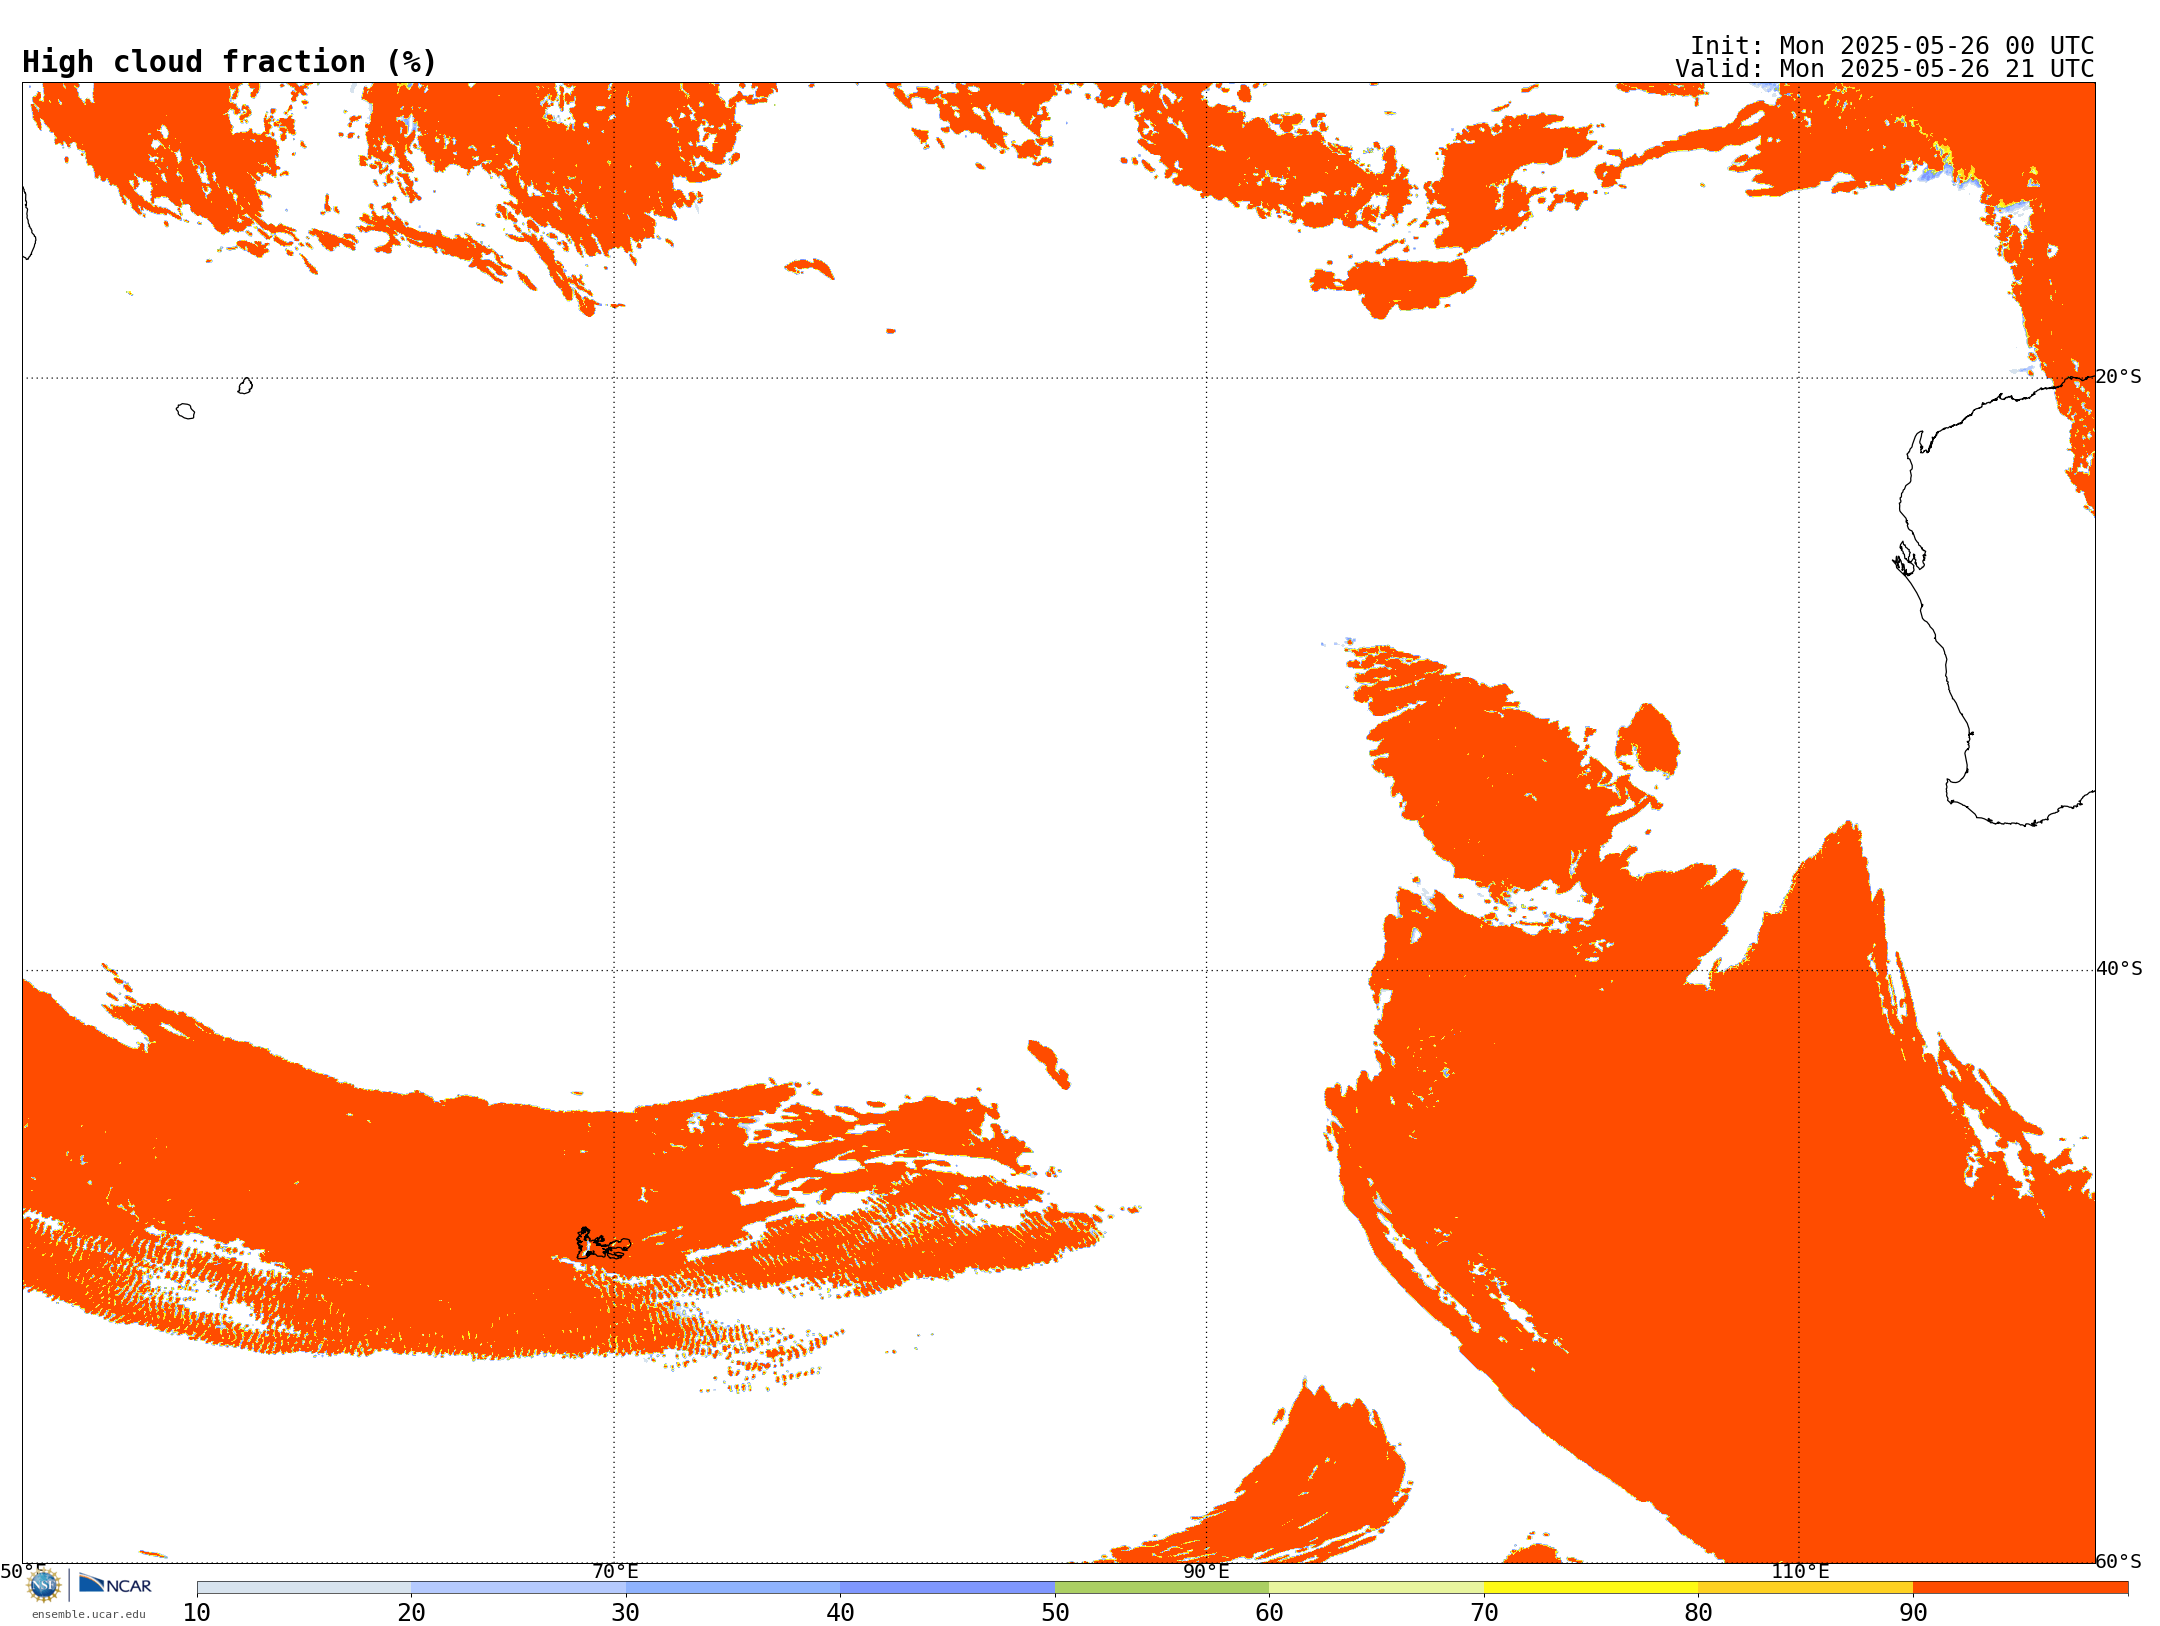Pick the light blue 20-30 colorbar segment
The image size is (2160, 1626).
pyautogui.click(x=518, y=1588)
